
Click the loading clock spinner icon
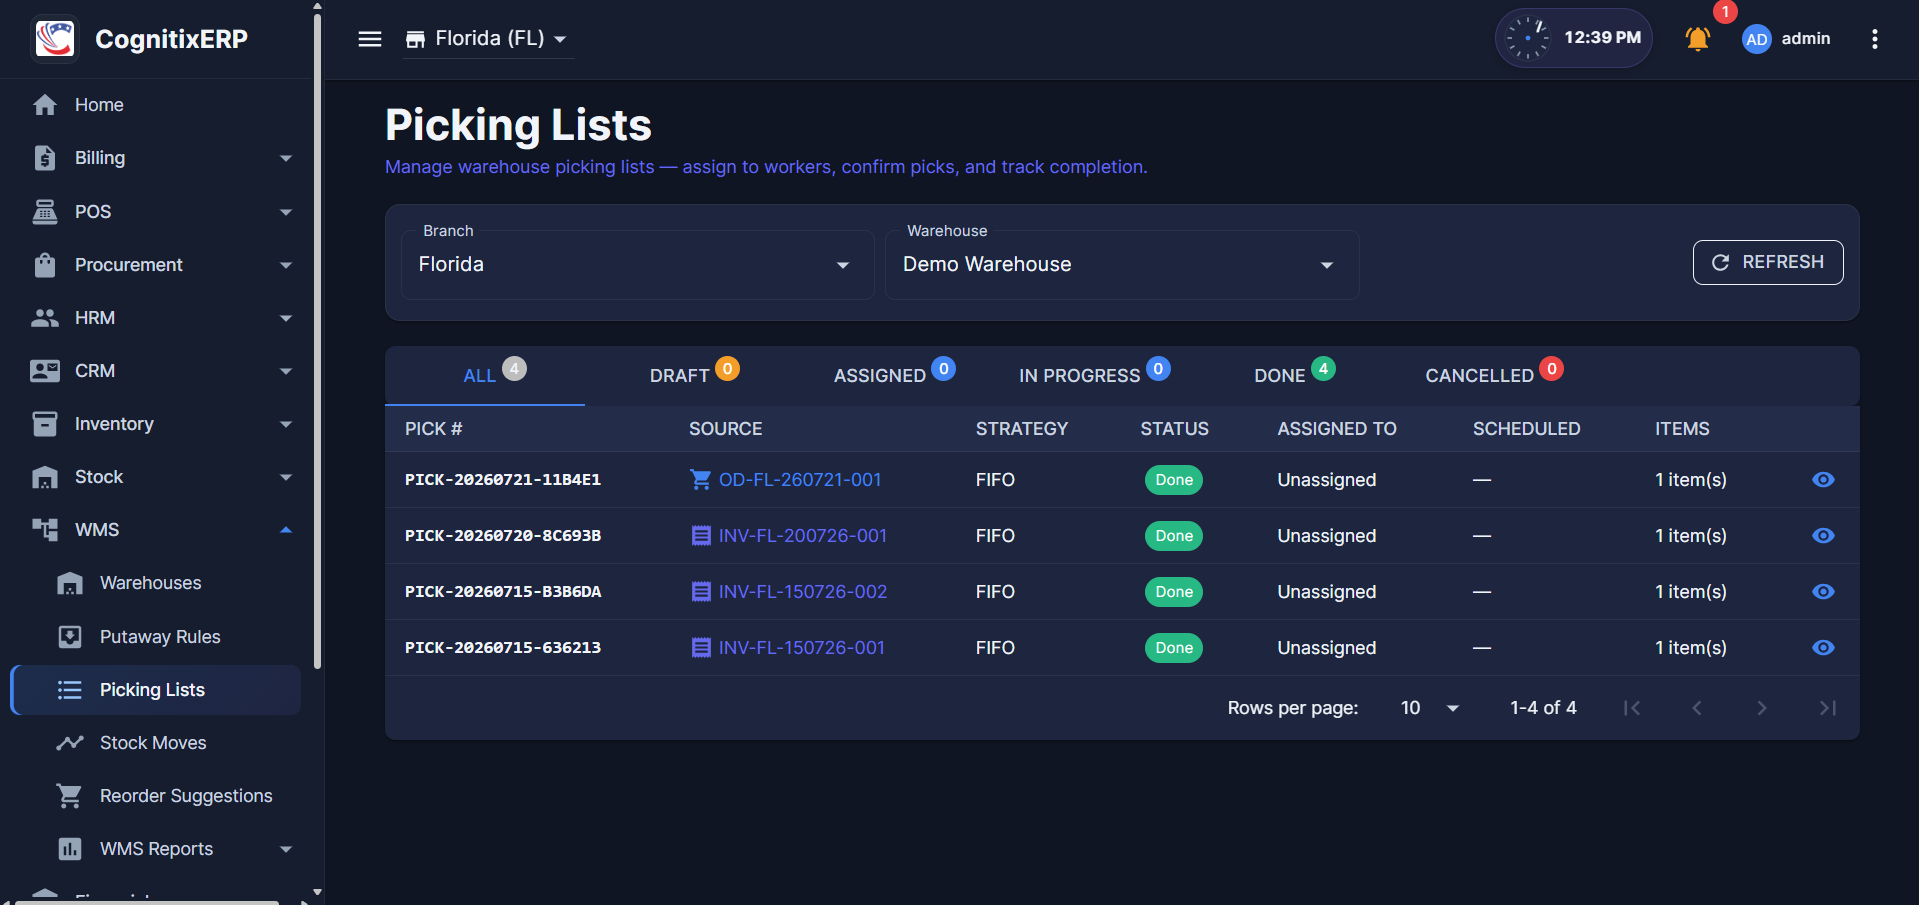[1527, 38]
